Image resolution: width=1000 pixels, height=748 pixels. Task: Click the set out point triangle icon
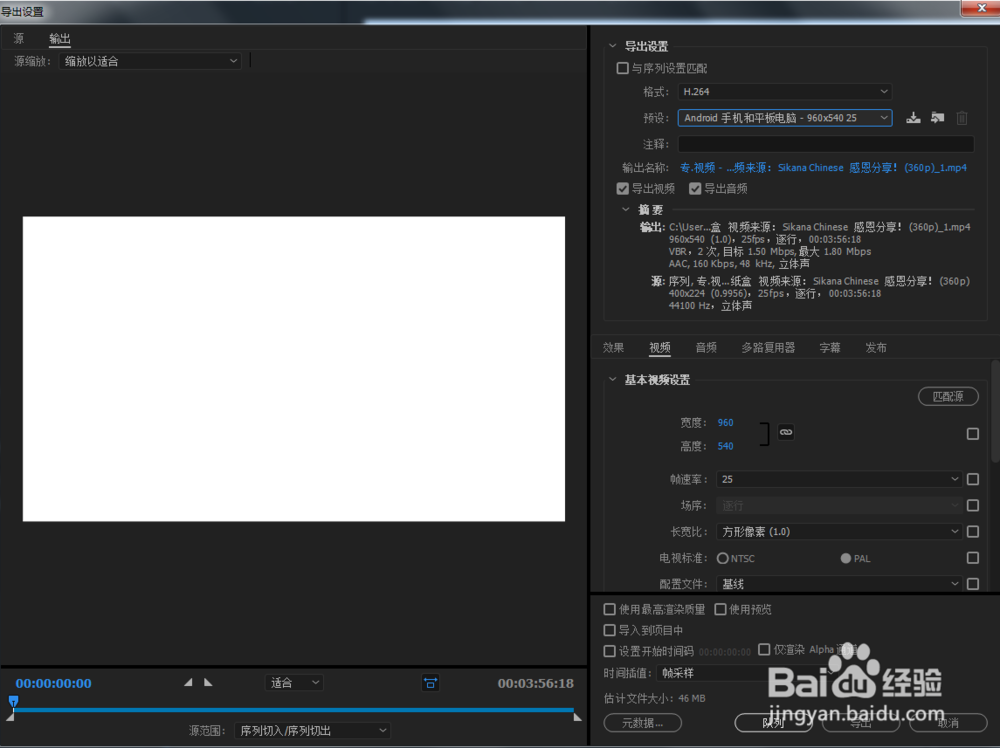tap(208, 682)
